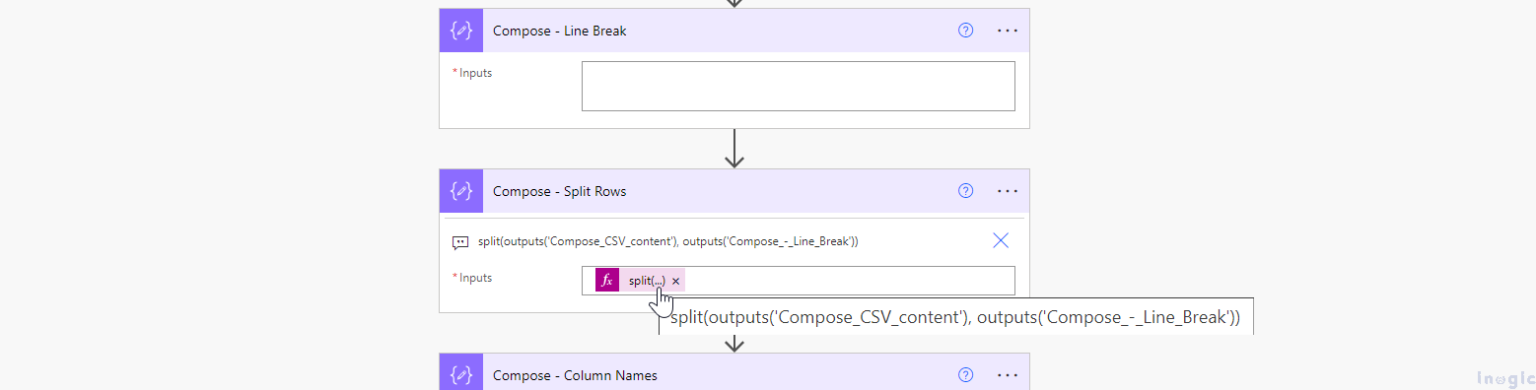1536x390 pixels.
Task: Click the fx expression icon in Inputs
Action: [607, 281]
